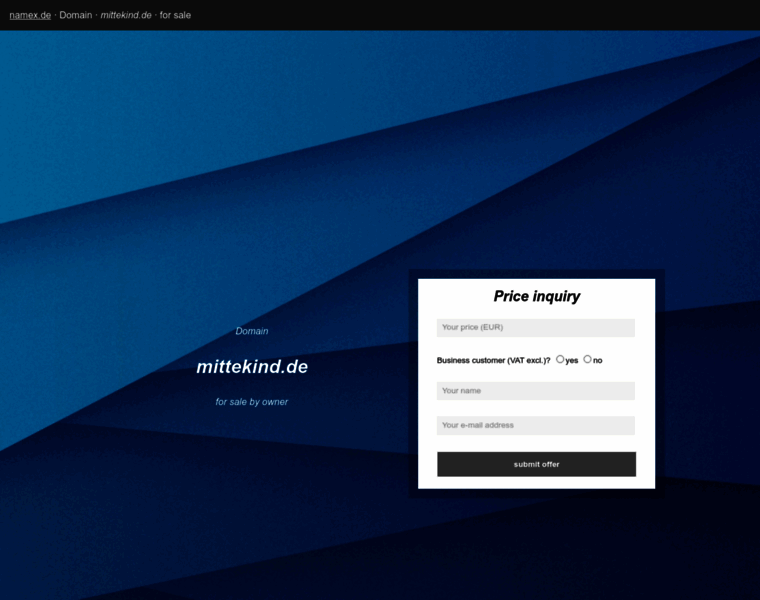Click 'for sale' text in top bar
The image size is (760, 600).
pos(175,15)
